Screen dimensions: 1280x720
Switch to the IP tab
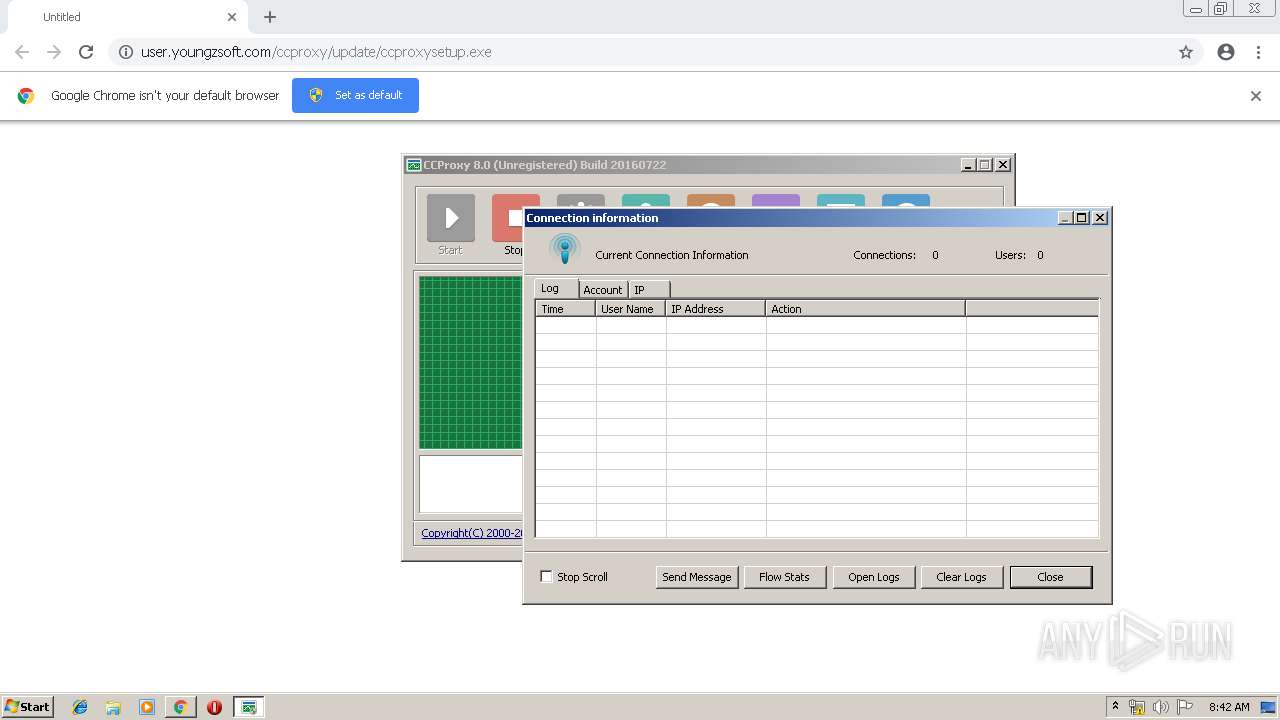648,290
